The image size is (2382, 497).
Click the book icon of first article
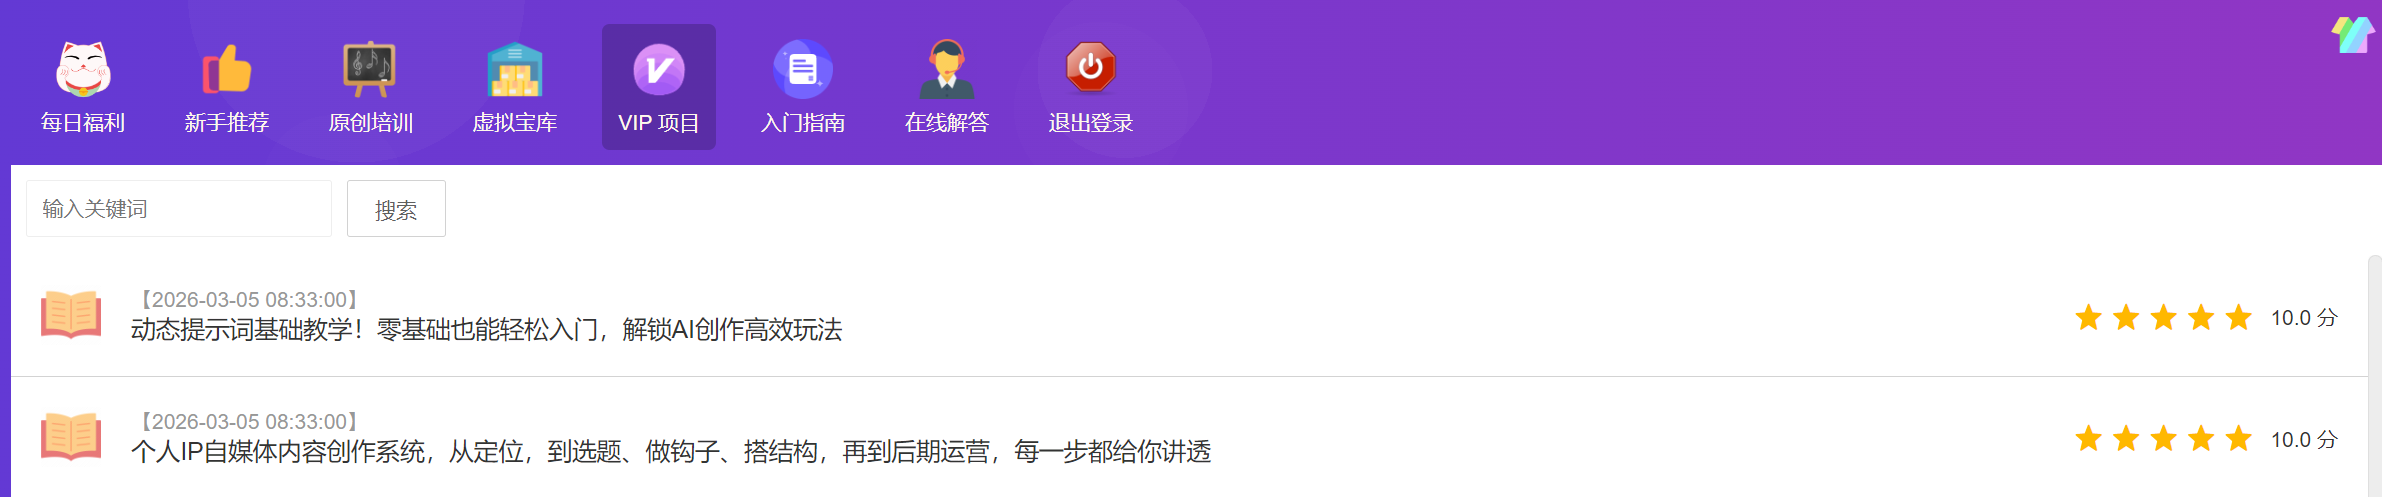[71, 315]
